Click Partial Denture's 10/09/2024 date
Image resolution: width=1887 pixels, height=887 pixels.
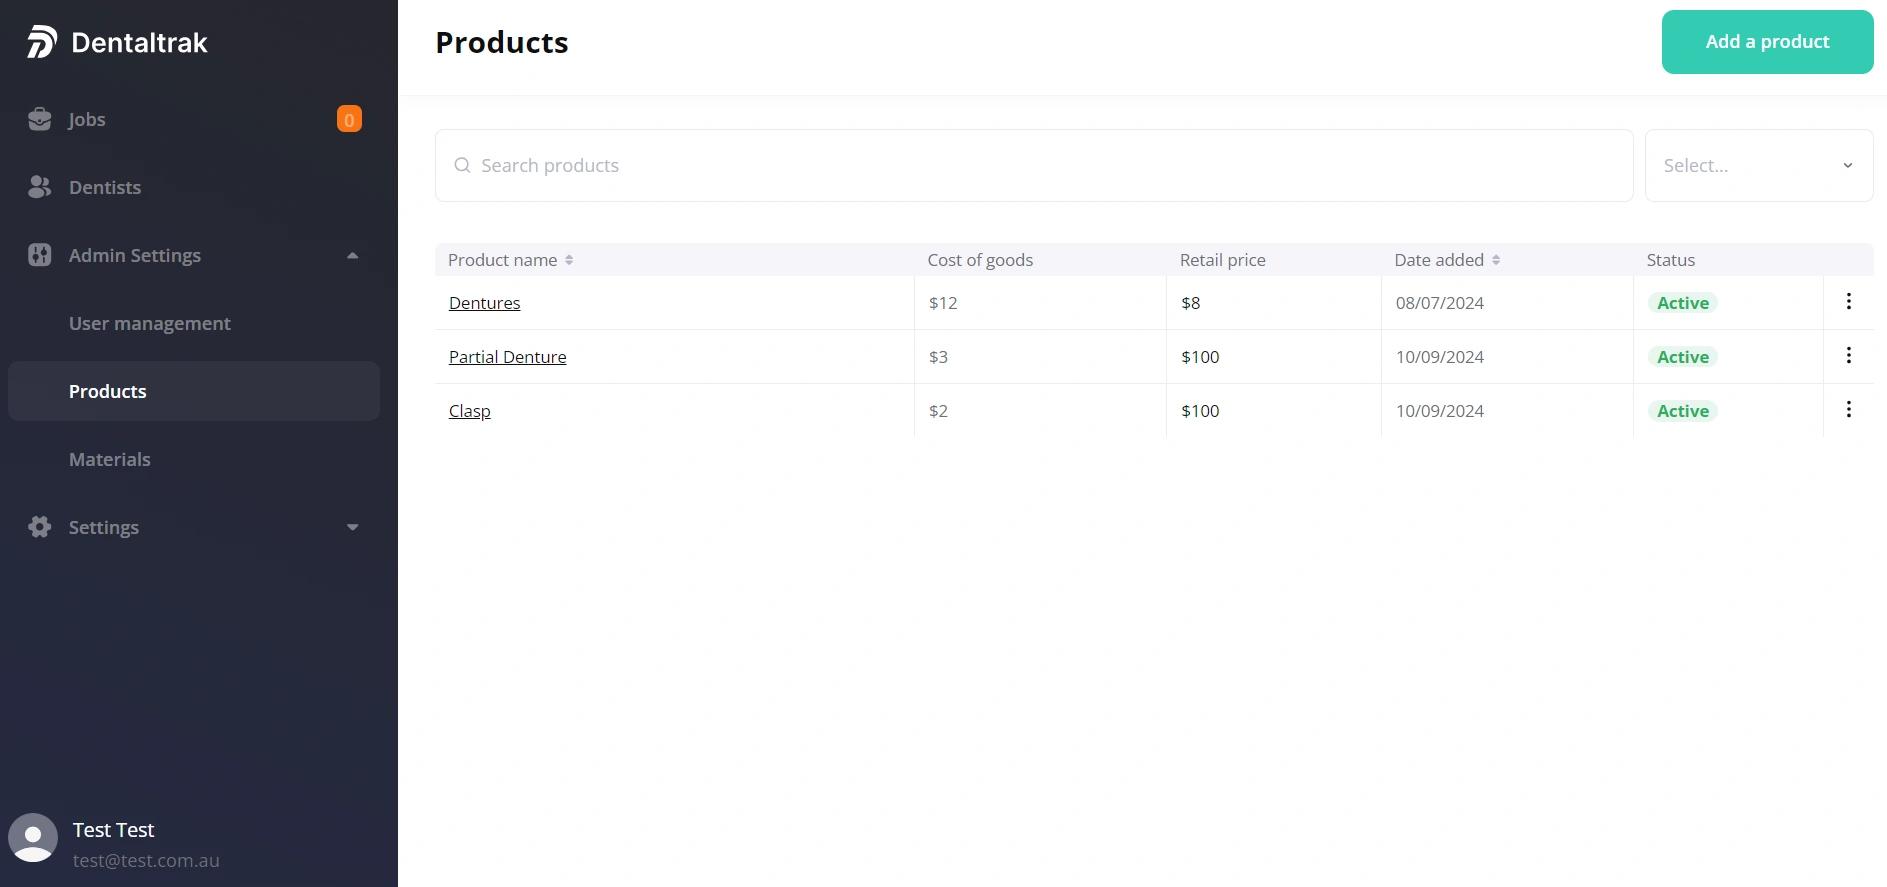1439,357
